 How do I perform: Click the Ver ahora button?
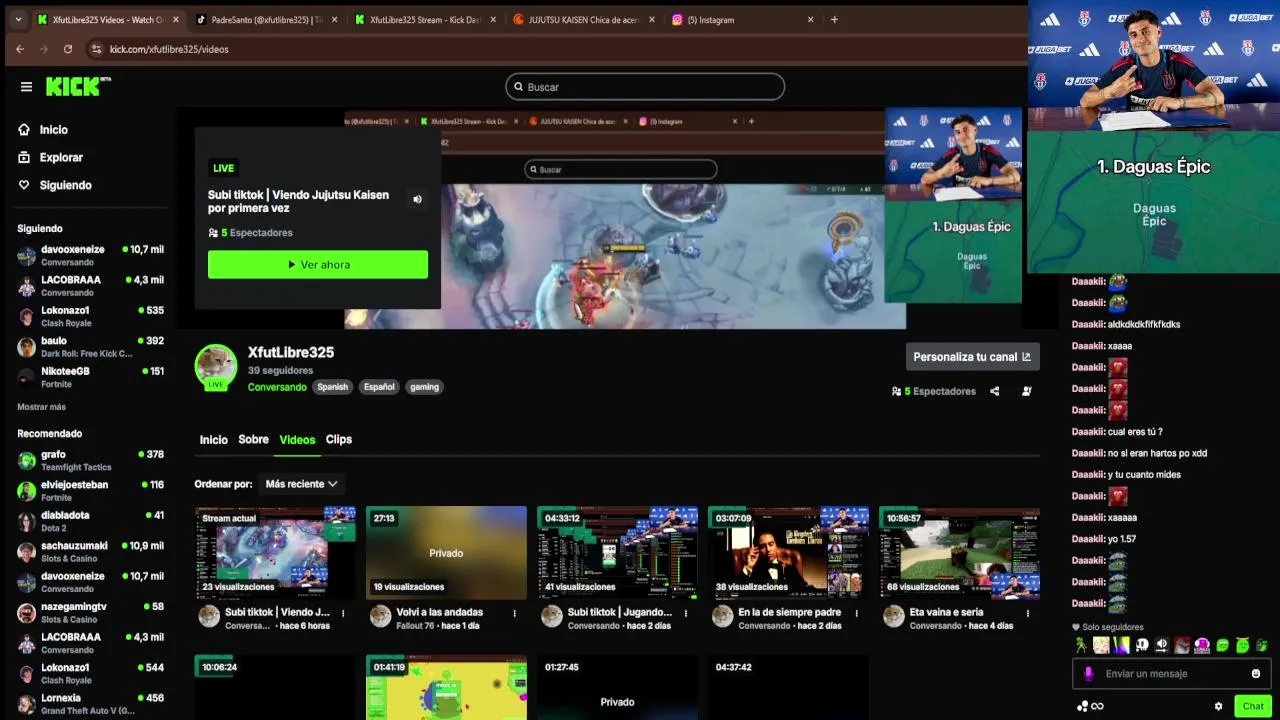pos(318,264)
